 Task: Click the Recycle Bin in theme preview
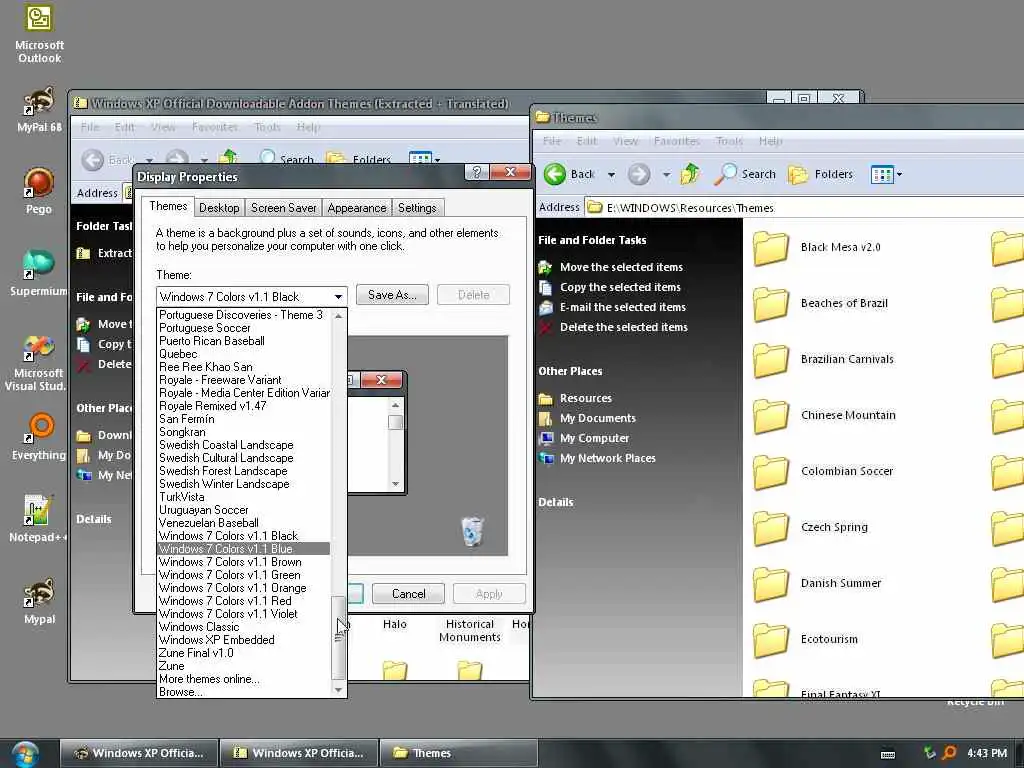pos(472,531)
